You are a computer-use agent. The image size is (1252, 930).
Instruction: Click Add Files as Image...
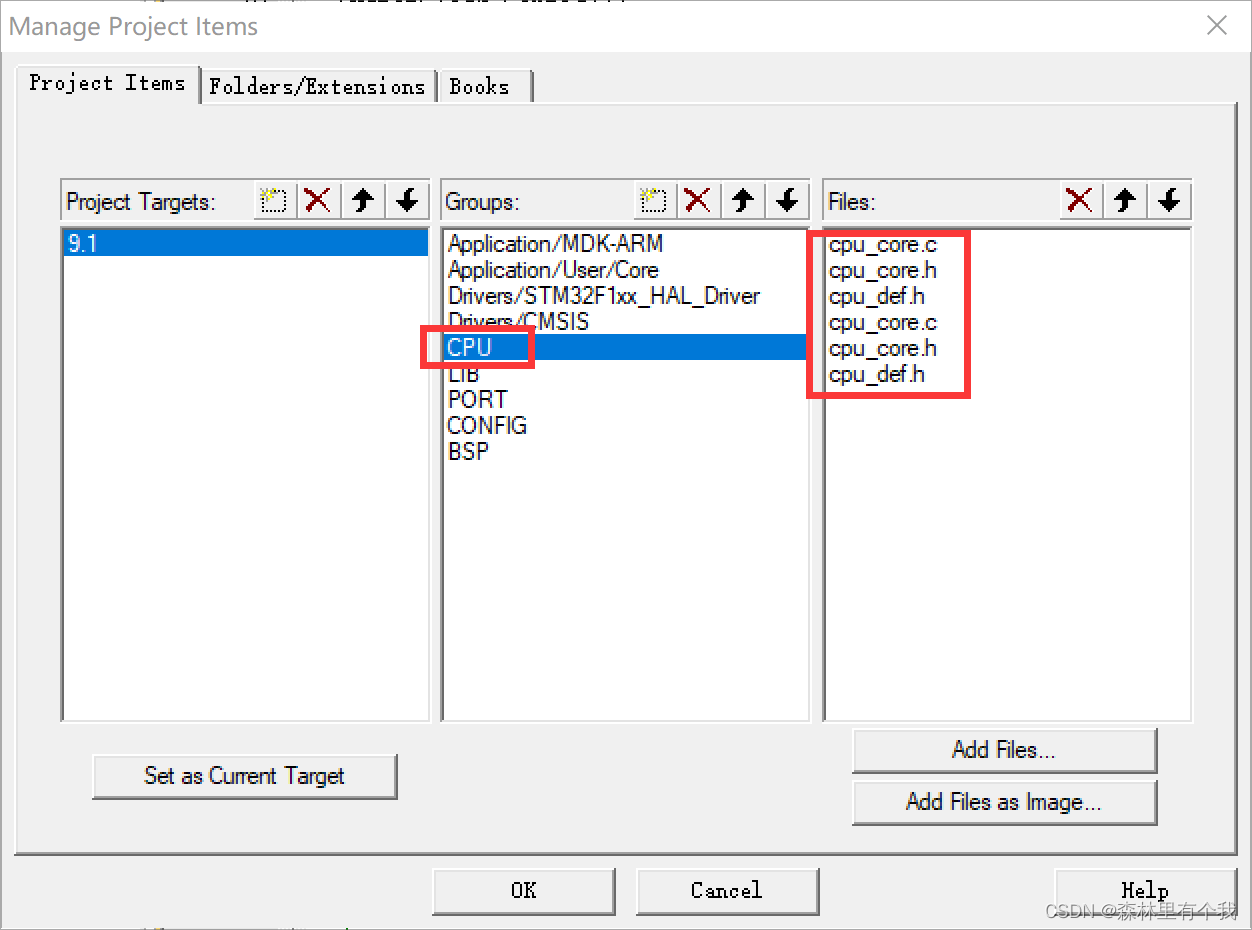[x=1004, y=802]
